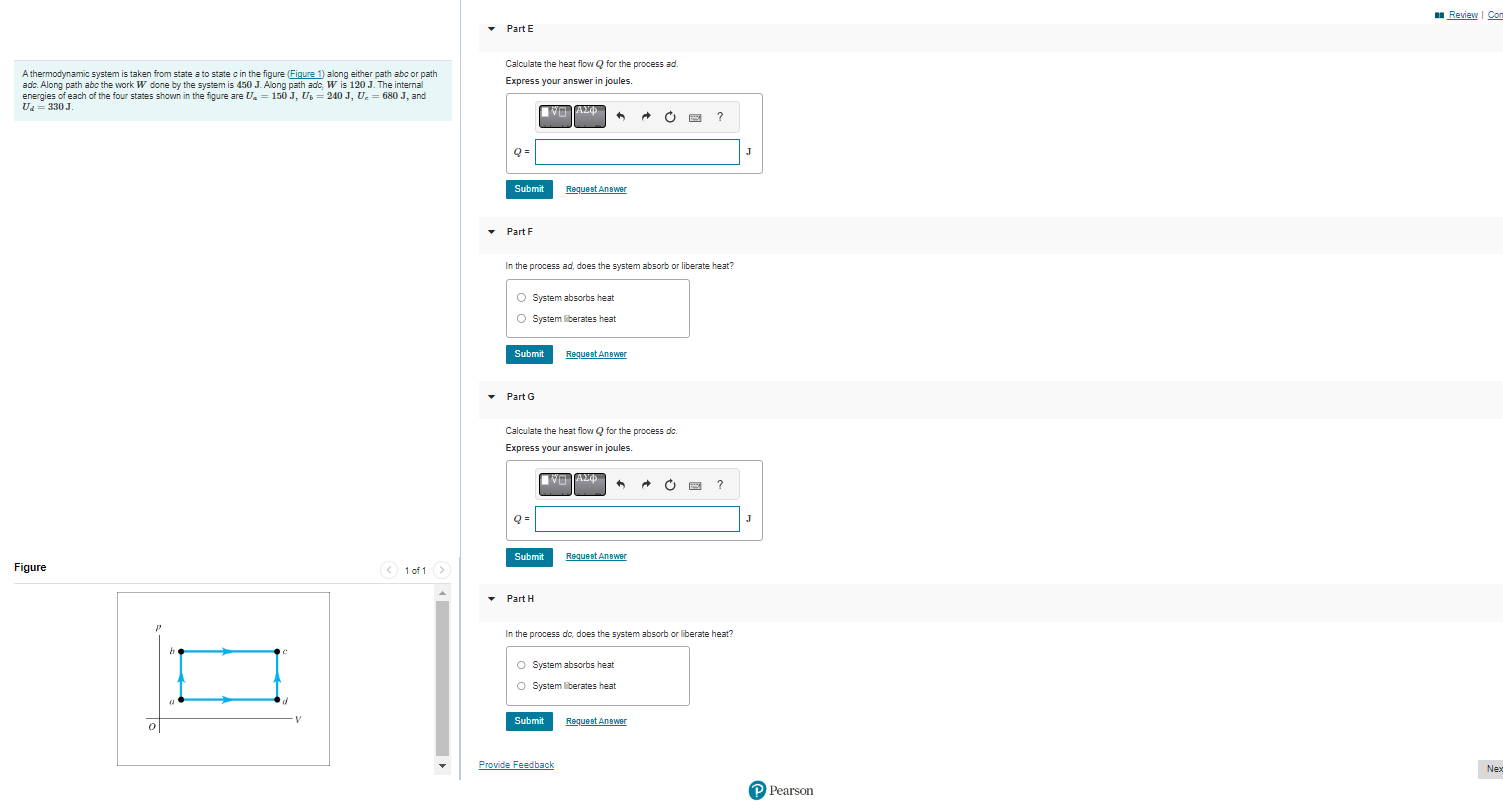The height and width of the screenshot is (808, 1503).
Task: Submit the Part E answer
Action: coord(529,189)
